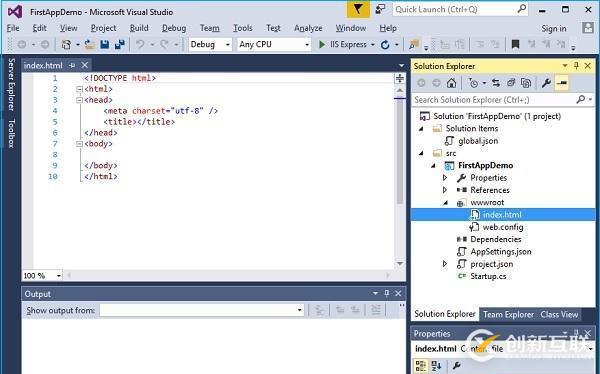The width and height of the screenshot is (600, 374).
Task: Close the index.html editor tab
Action: [x=85, y=65]
